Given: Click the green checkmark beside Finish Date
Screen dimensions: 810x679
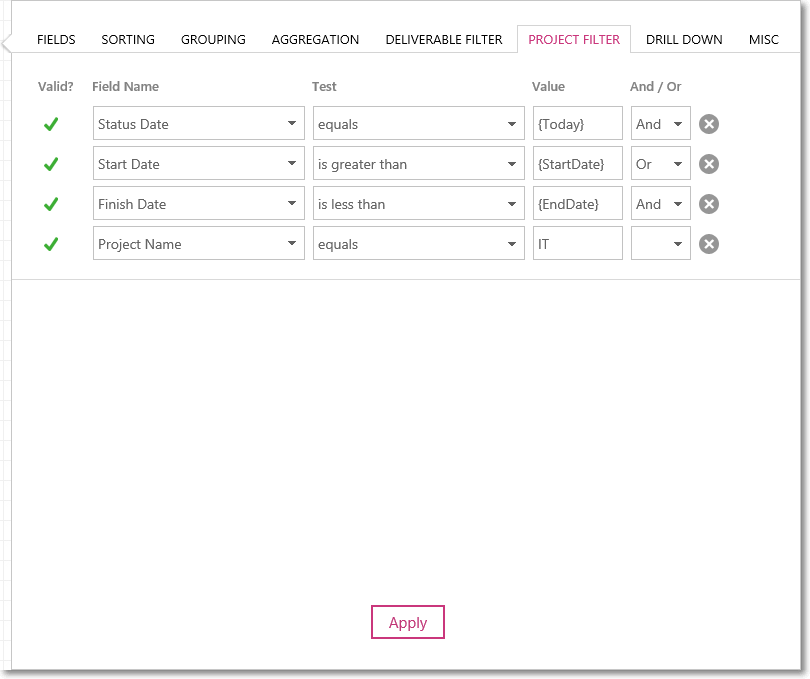Looking at the screenshot, I should [51, 204].
